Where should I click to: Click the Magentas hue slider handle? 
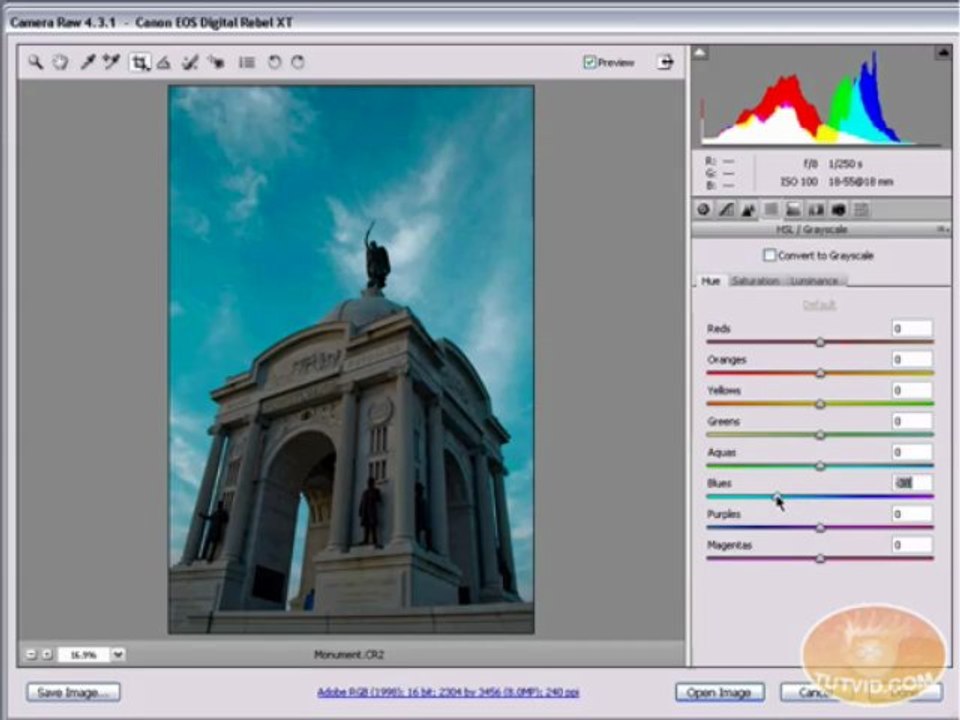coord(820,558)
